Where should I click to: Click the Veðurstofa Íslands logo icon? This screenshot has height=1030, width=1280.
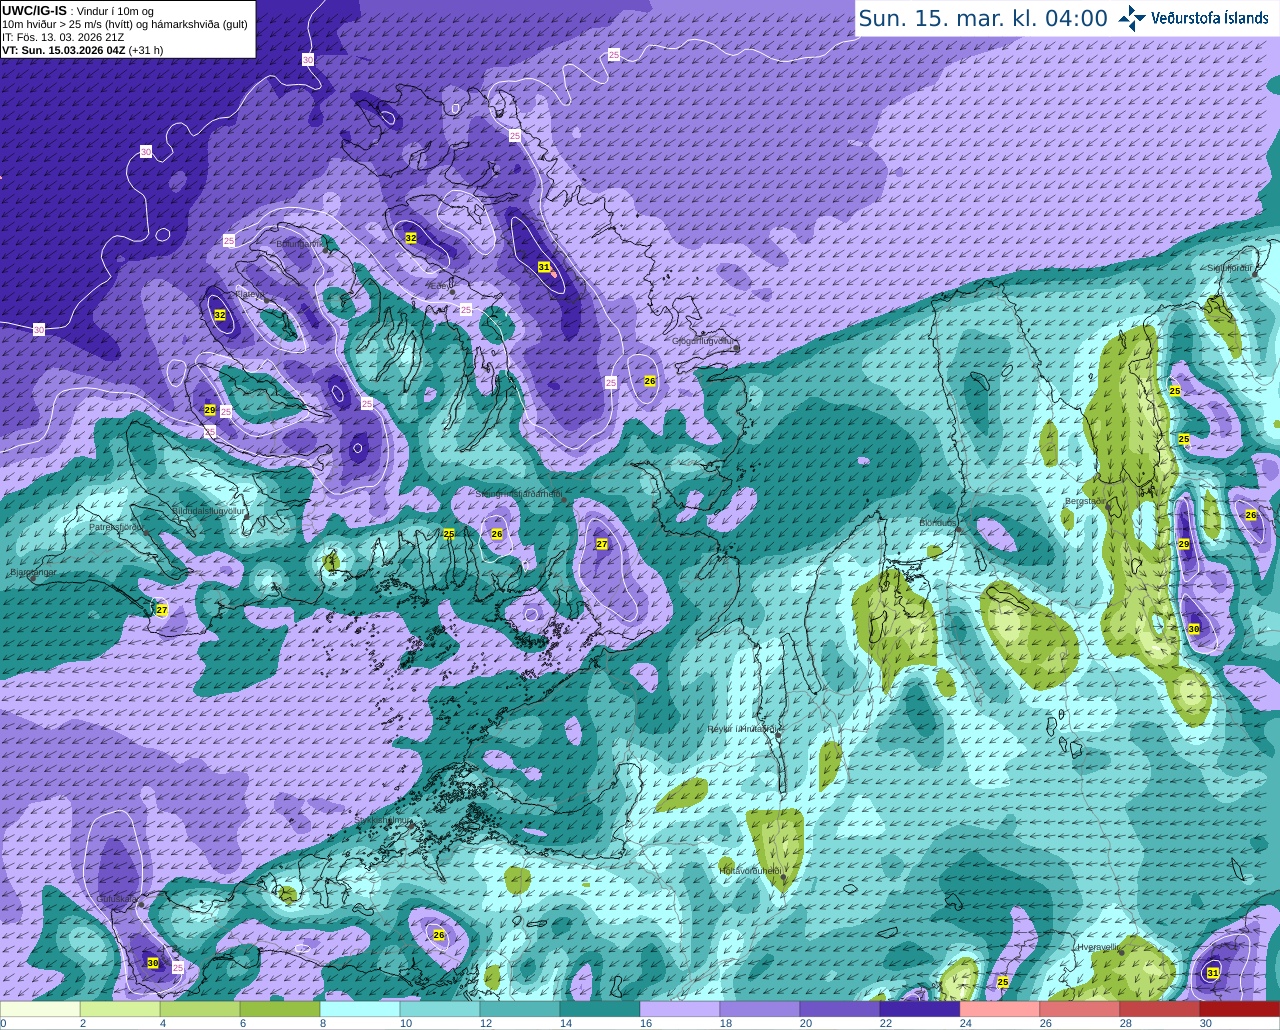(x=1131, y=18)
